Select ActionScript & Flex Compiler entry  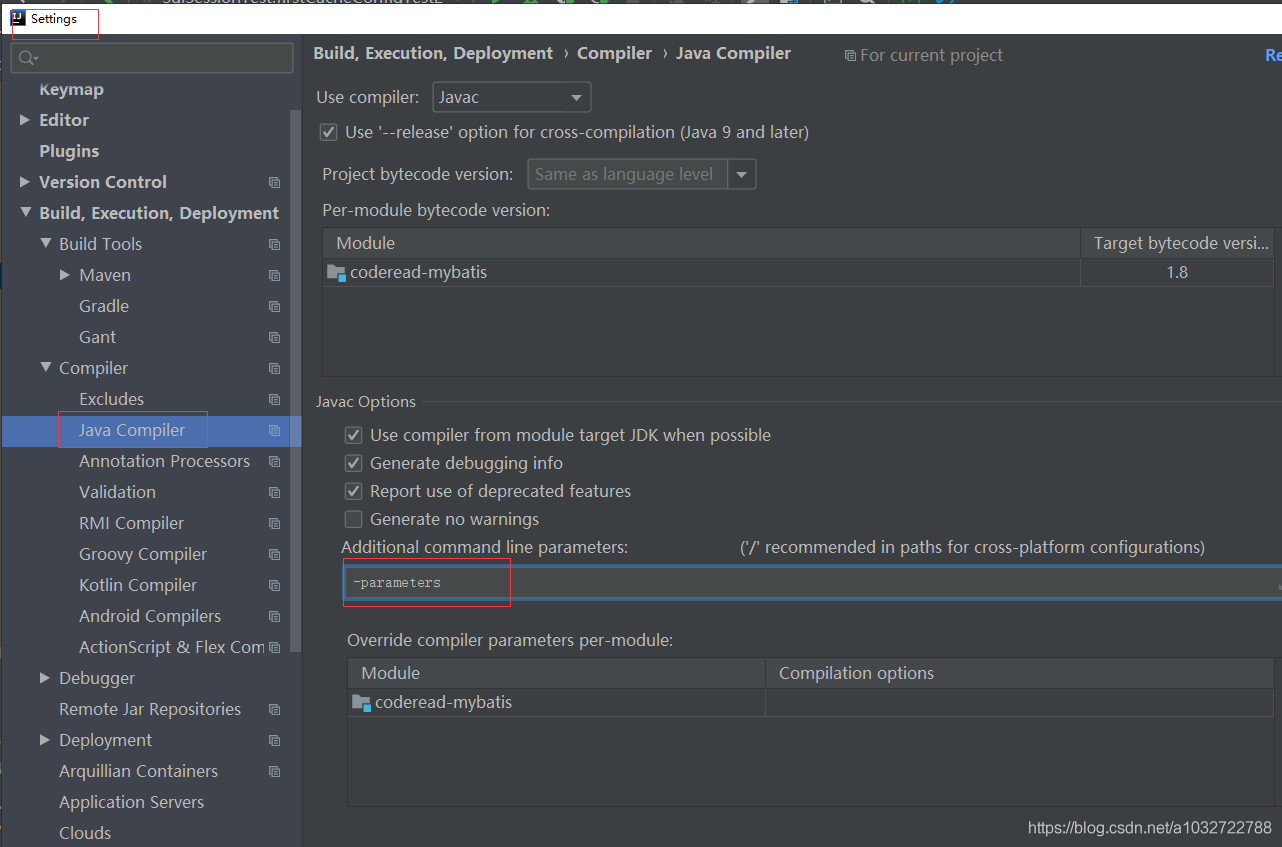click(171, 647)
